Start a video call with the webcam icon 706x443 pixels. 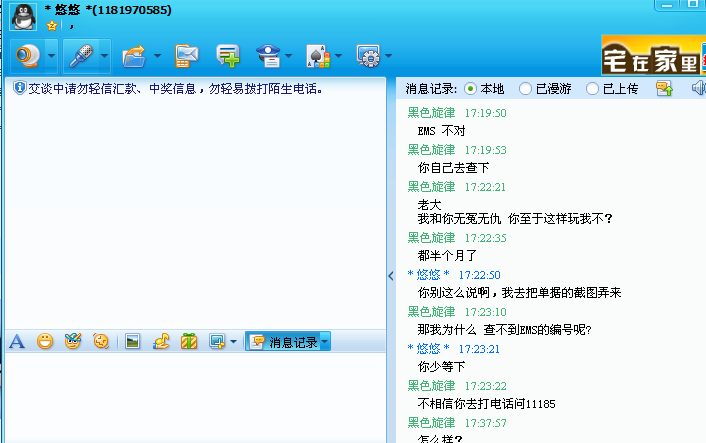tap(28, 56)
